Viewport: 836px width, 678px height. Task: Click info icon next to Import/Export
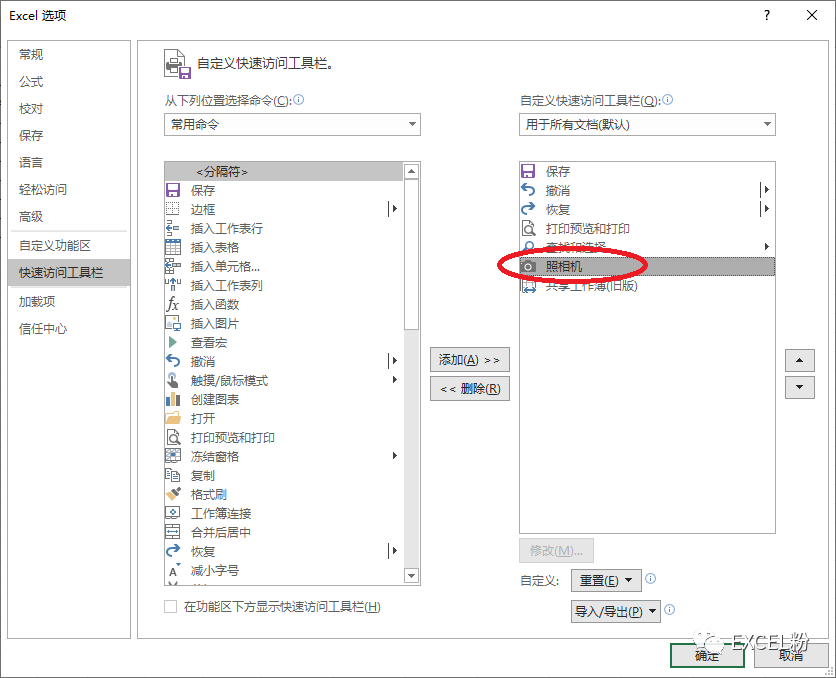[x=670, y=610]
